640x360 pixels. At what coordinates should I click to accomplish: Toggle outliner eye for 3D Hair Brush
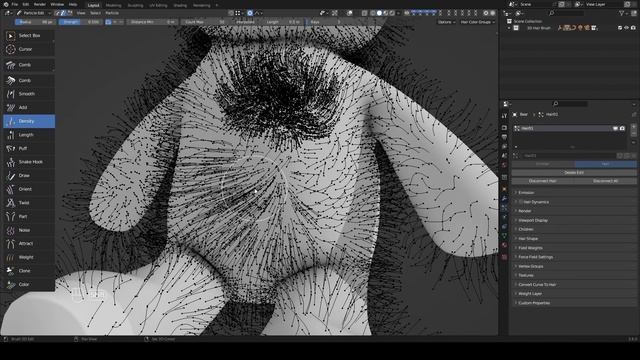point(627,28)
